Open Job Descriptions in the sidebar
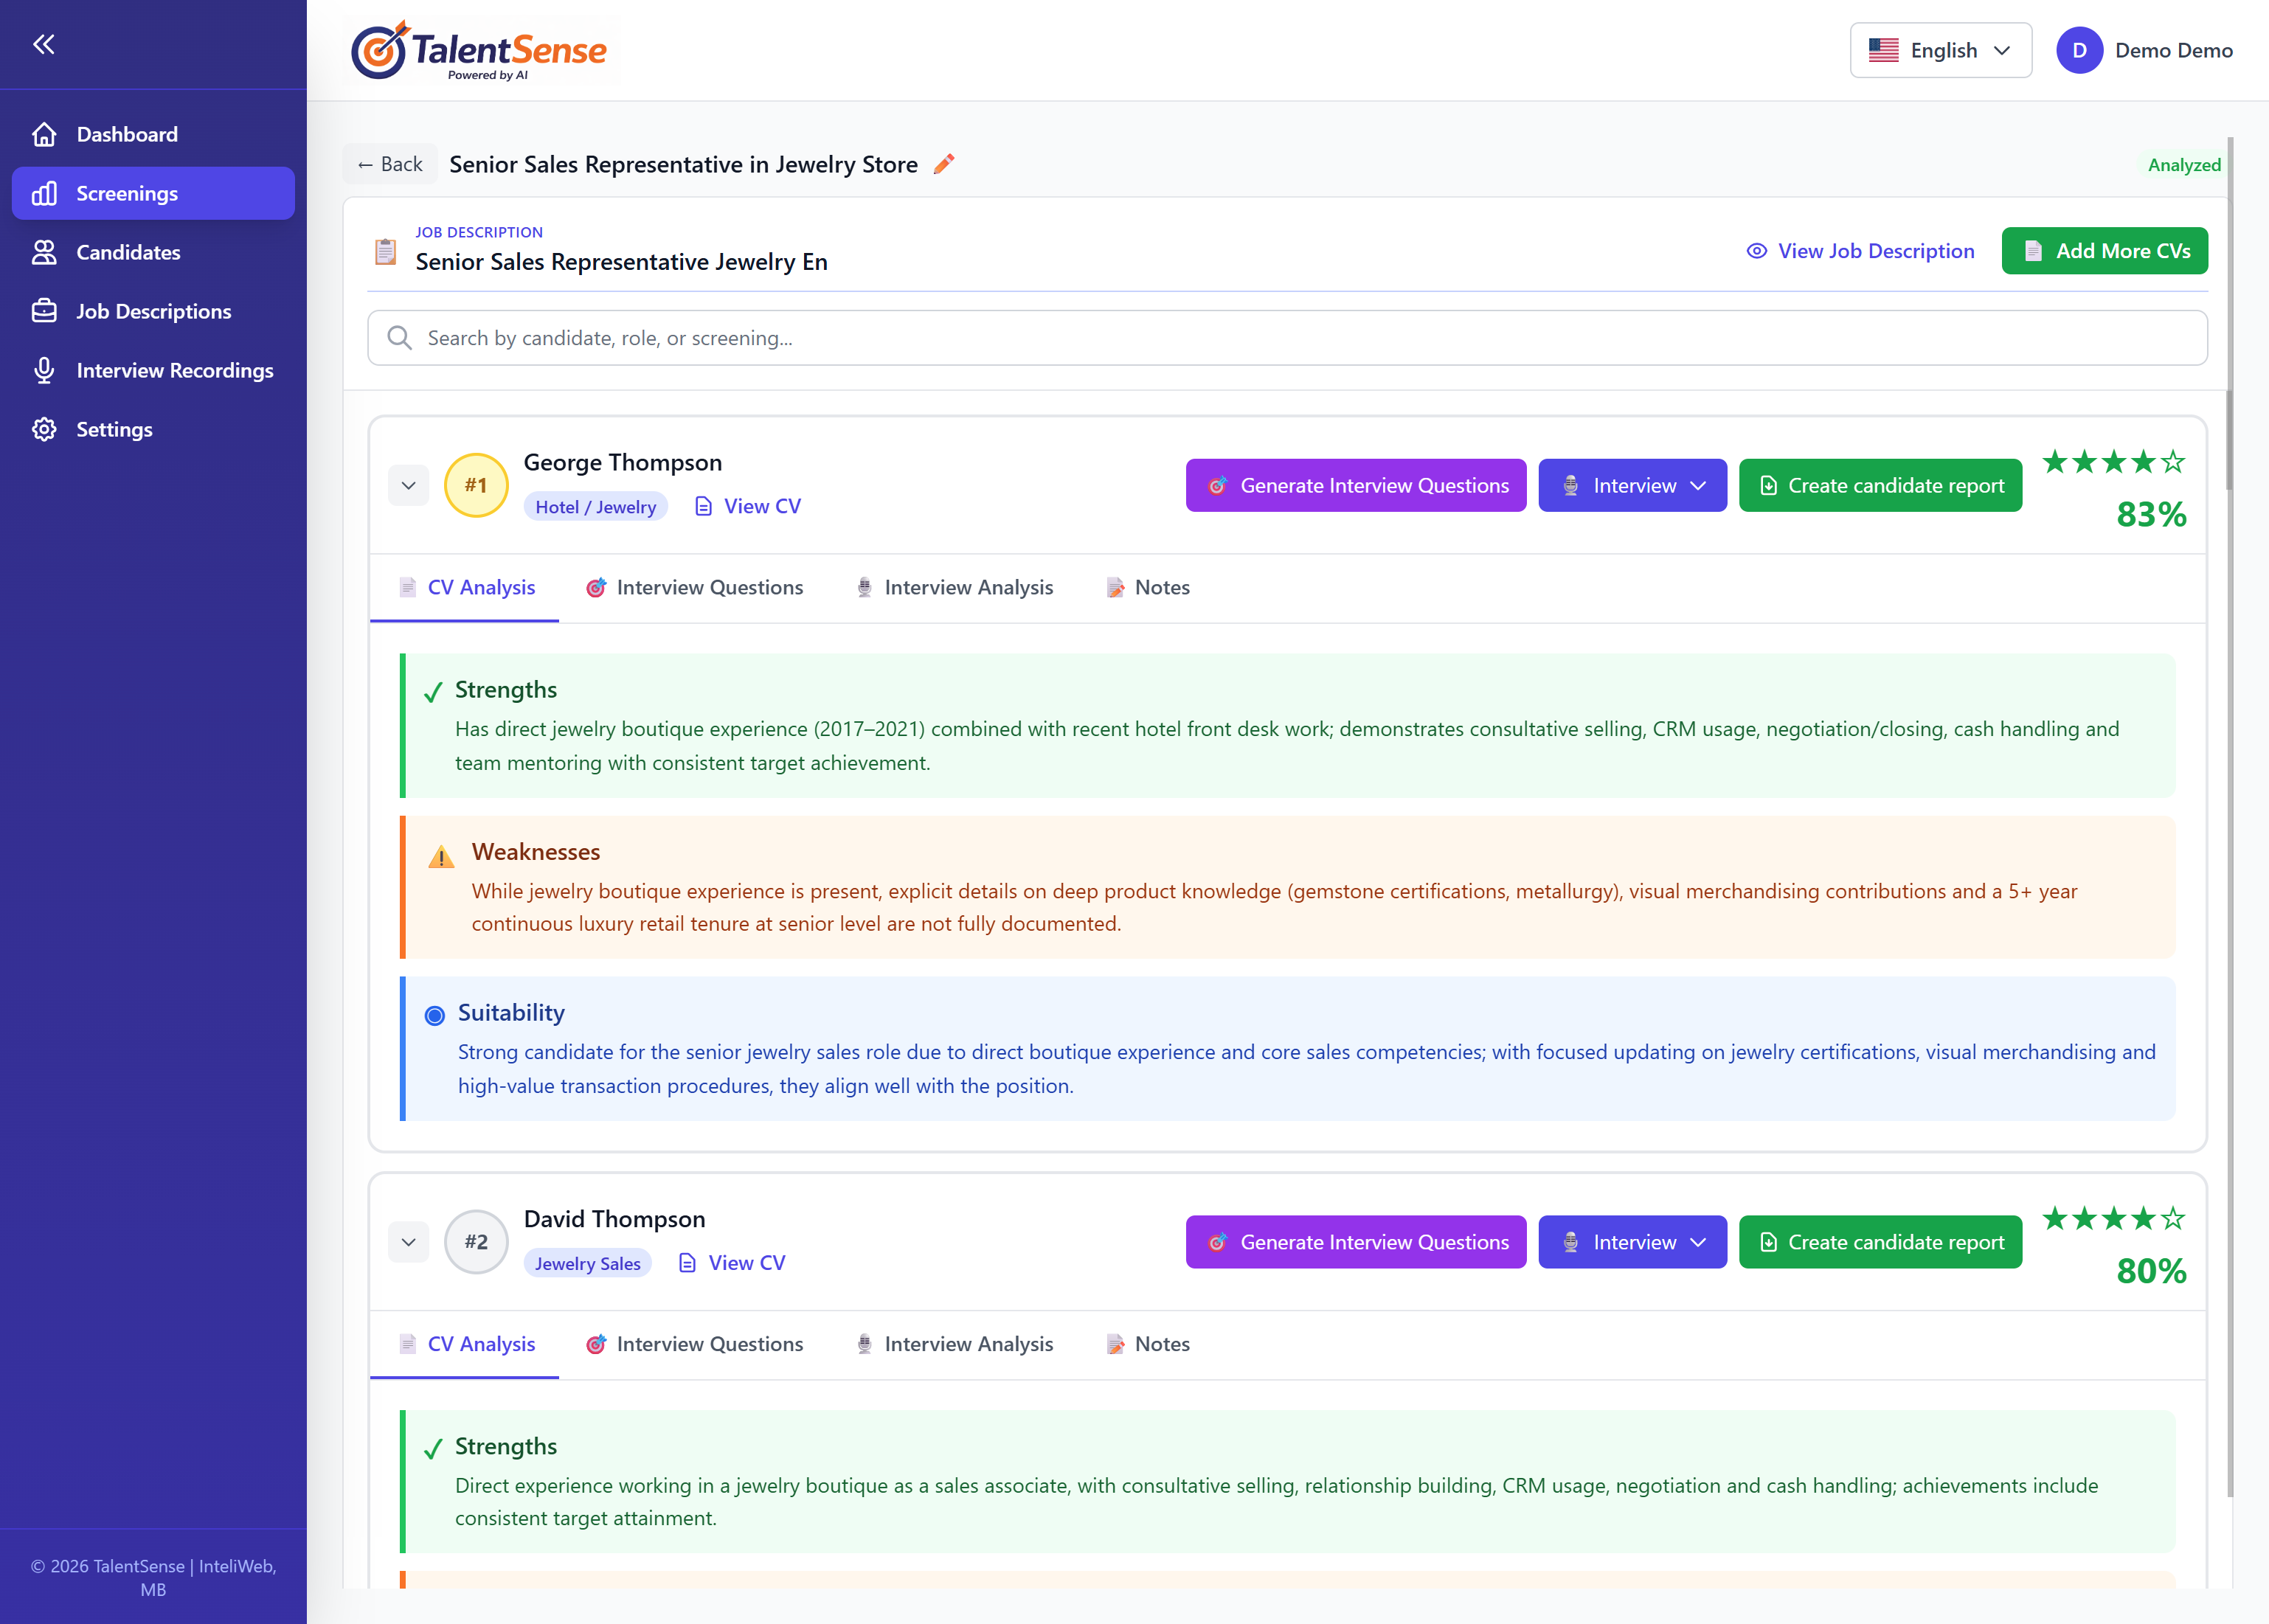2269x1624 pixels. point(153,311)
